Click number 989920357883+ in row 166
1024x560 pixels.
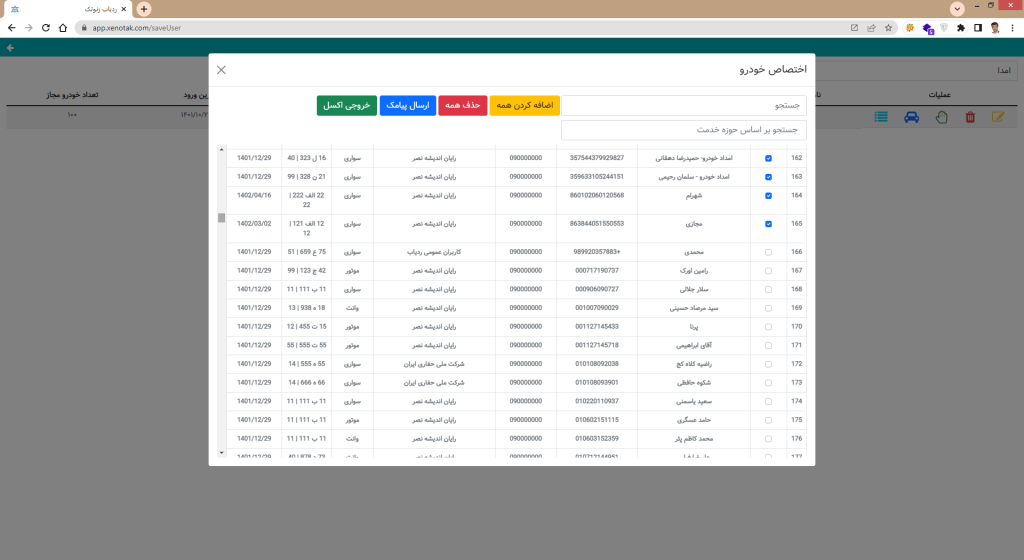[597, 252]
